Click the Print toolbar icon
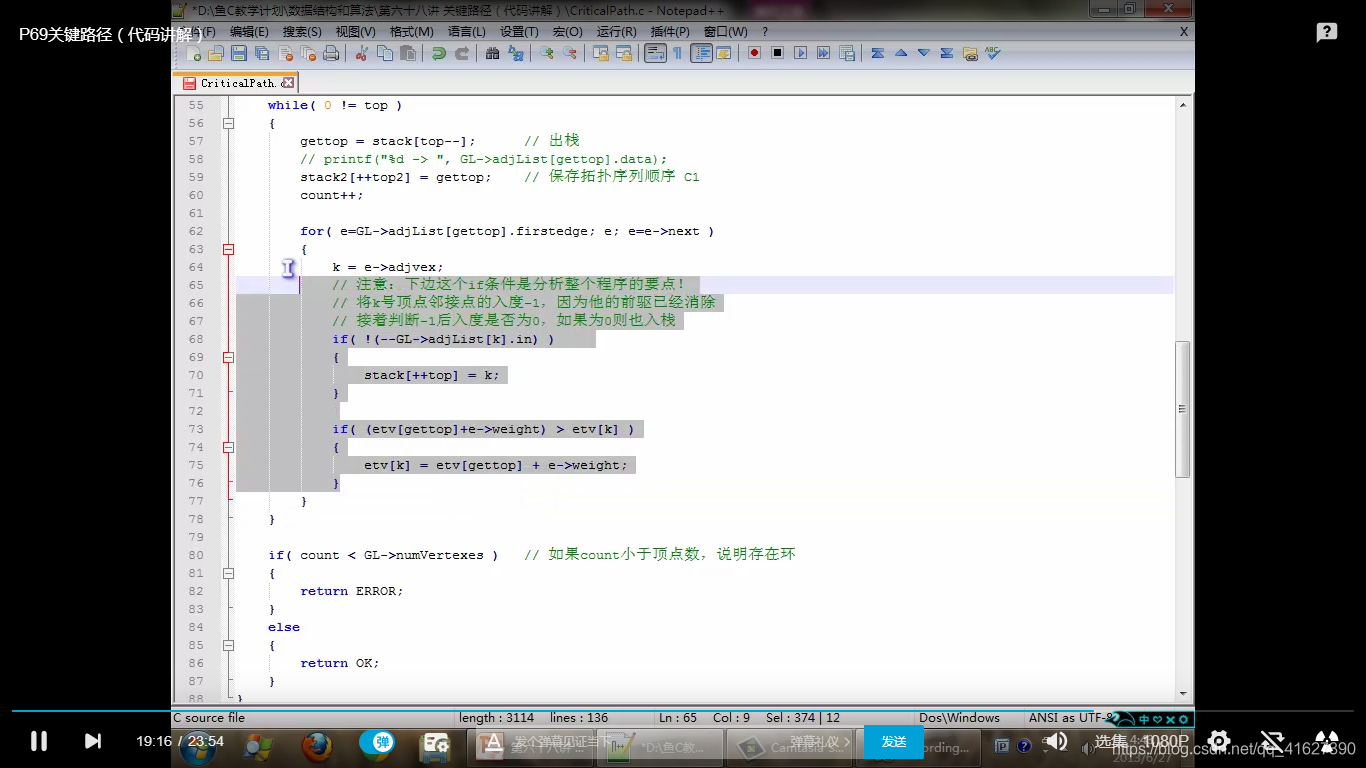 331,53
